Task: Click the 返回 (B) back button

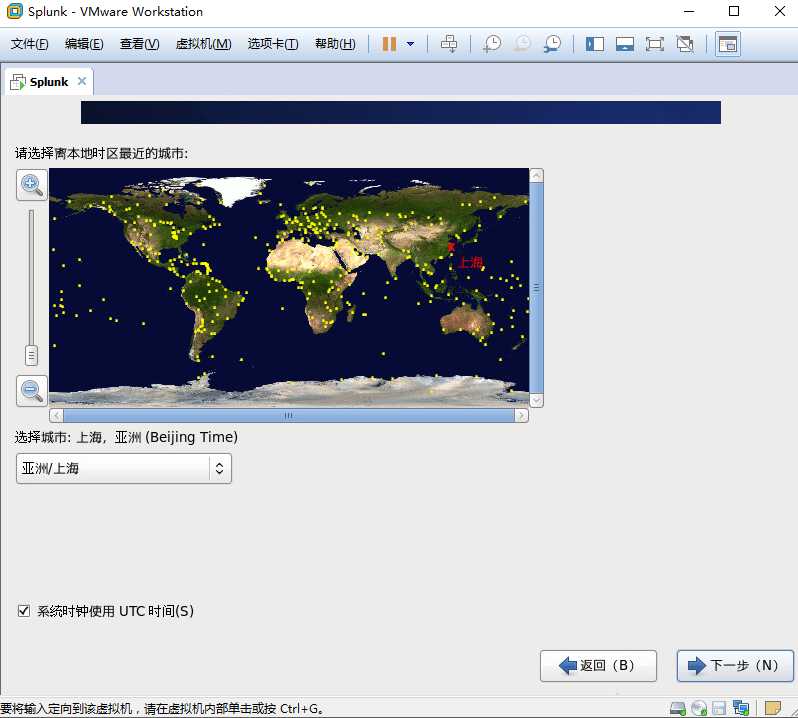Action: point(598,666)
